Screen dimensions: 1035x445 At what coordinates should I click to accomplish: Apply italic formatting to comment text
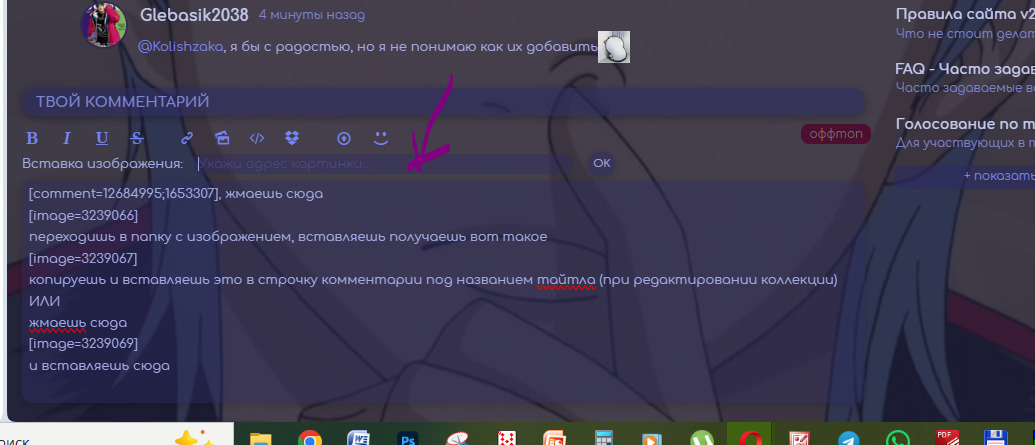click(67, 138)
